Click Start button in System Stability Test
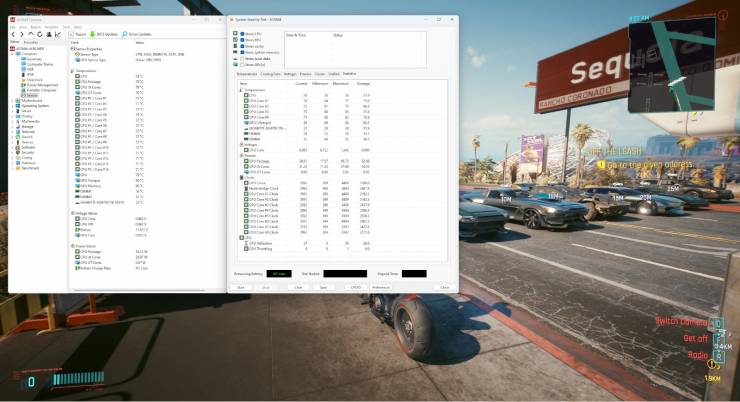The image size is (740, 402). click(x=241, y=287)
